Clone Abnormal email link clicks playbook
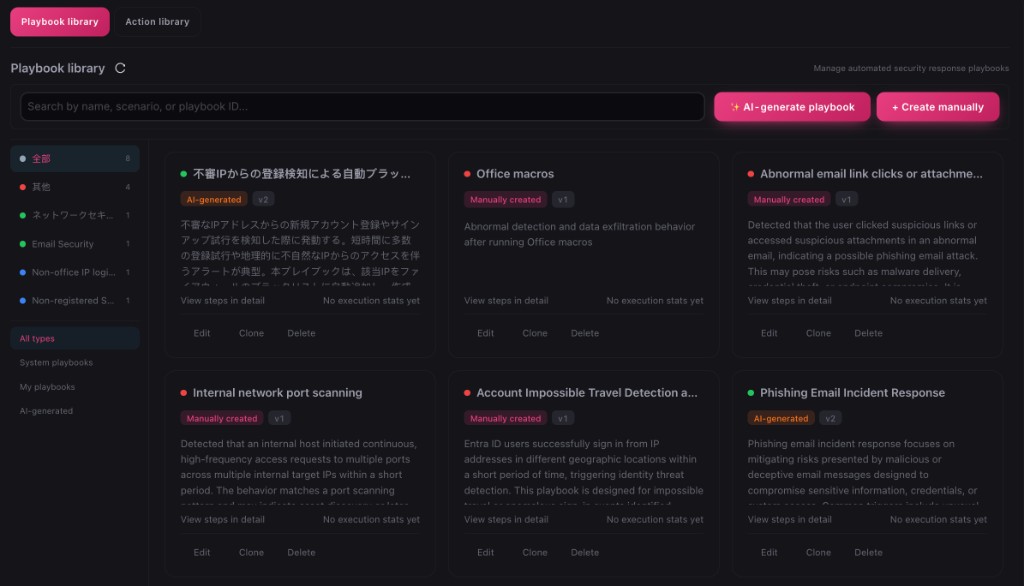The height and width of the screenshot is (586, 1024). tap(818, 333)
